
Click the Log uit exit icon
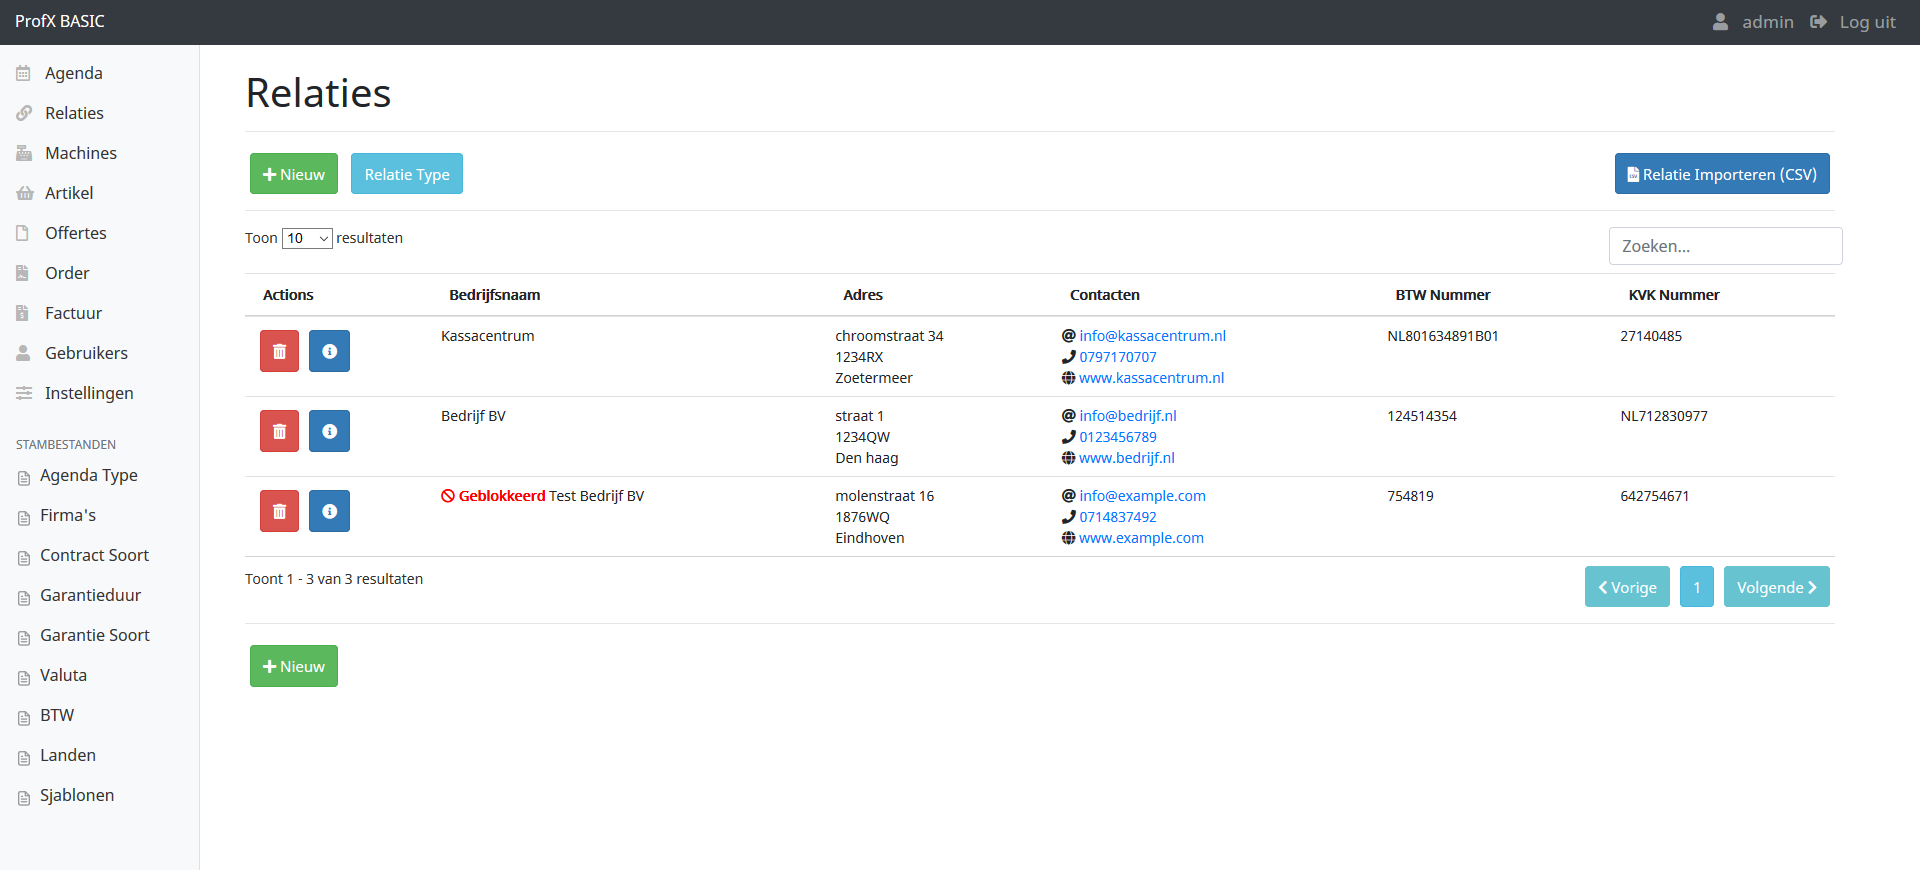[1819, 22]
